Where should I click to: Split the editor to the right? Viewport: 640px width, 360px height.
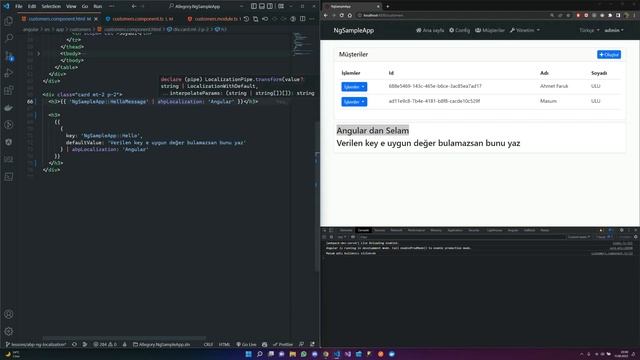pyautogui.click(x=302, y=19)
